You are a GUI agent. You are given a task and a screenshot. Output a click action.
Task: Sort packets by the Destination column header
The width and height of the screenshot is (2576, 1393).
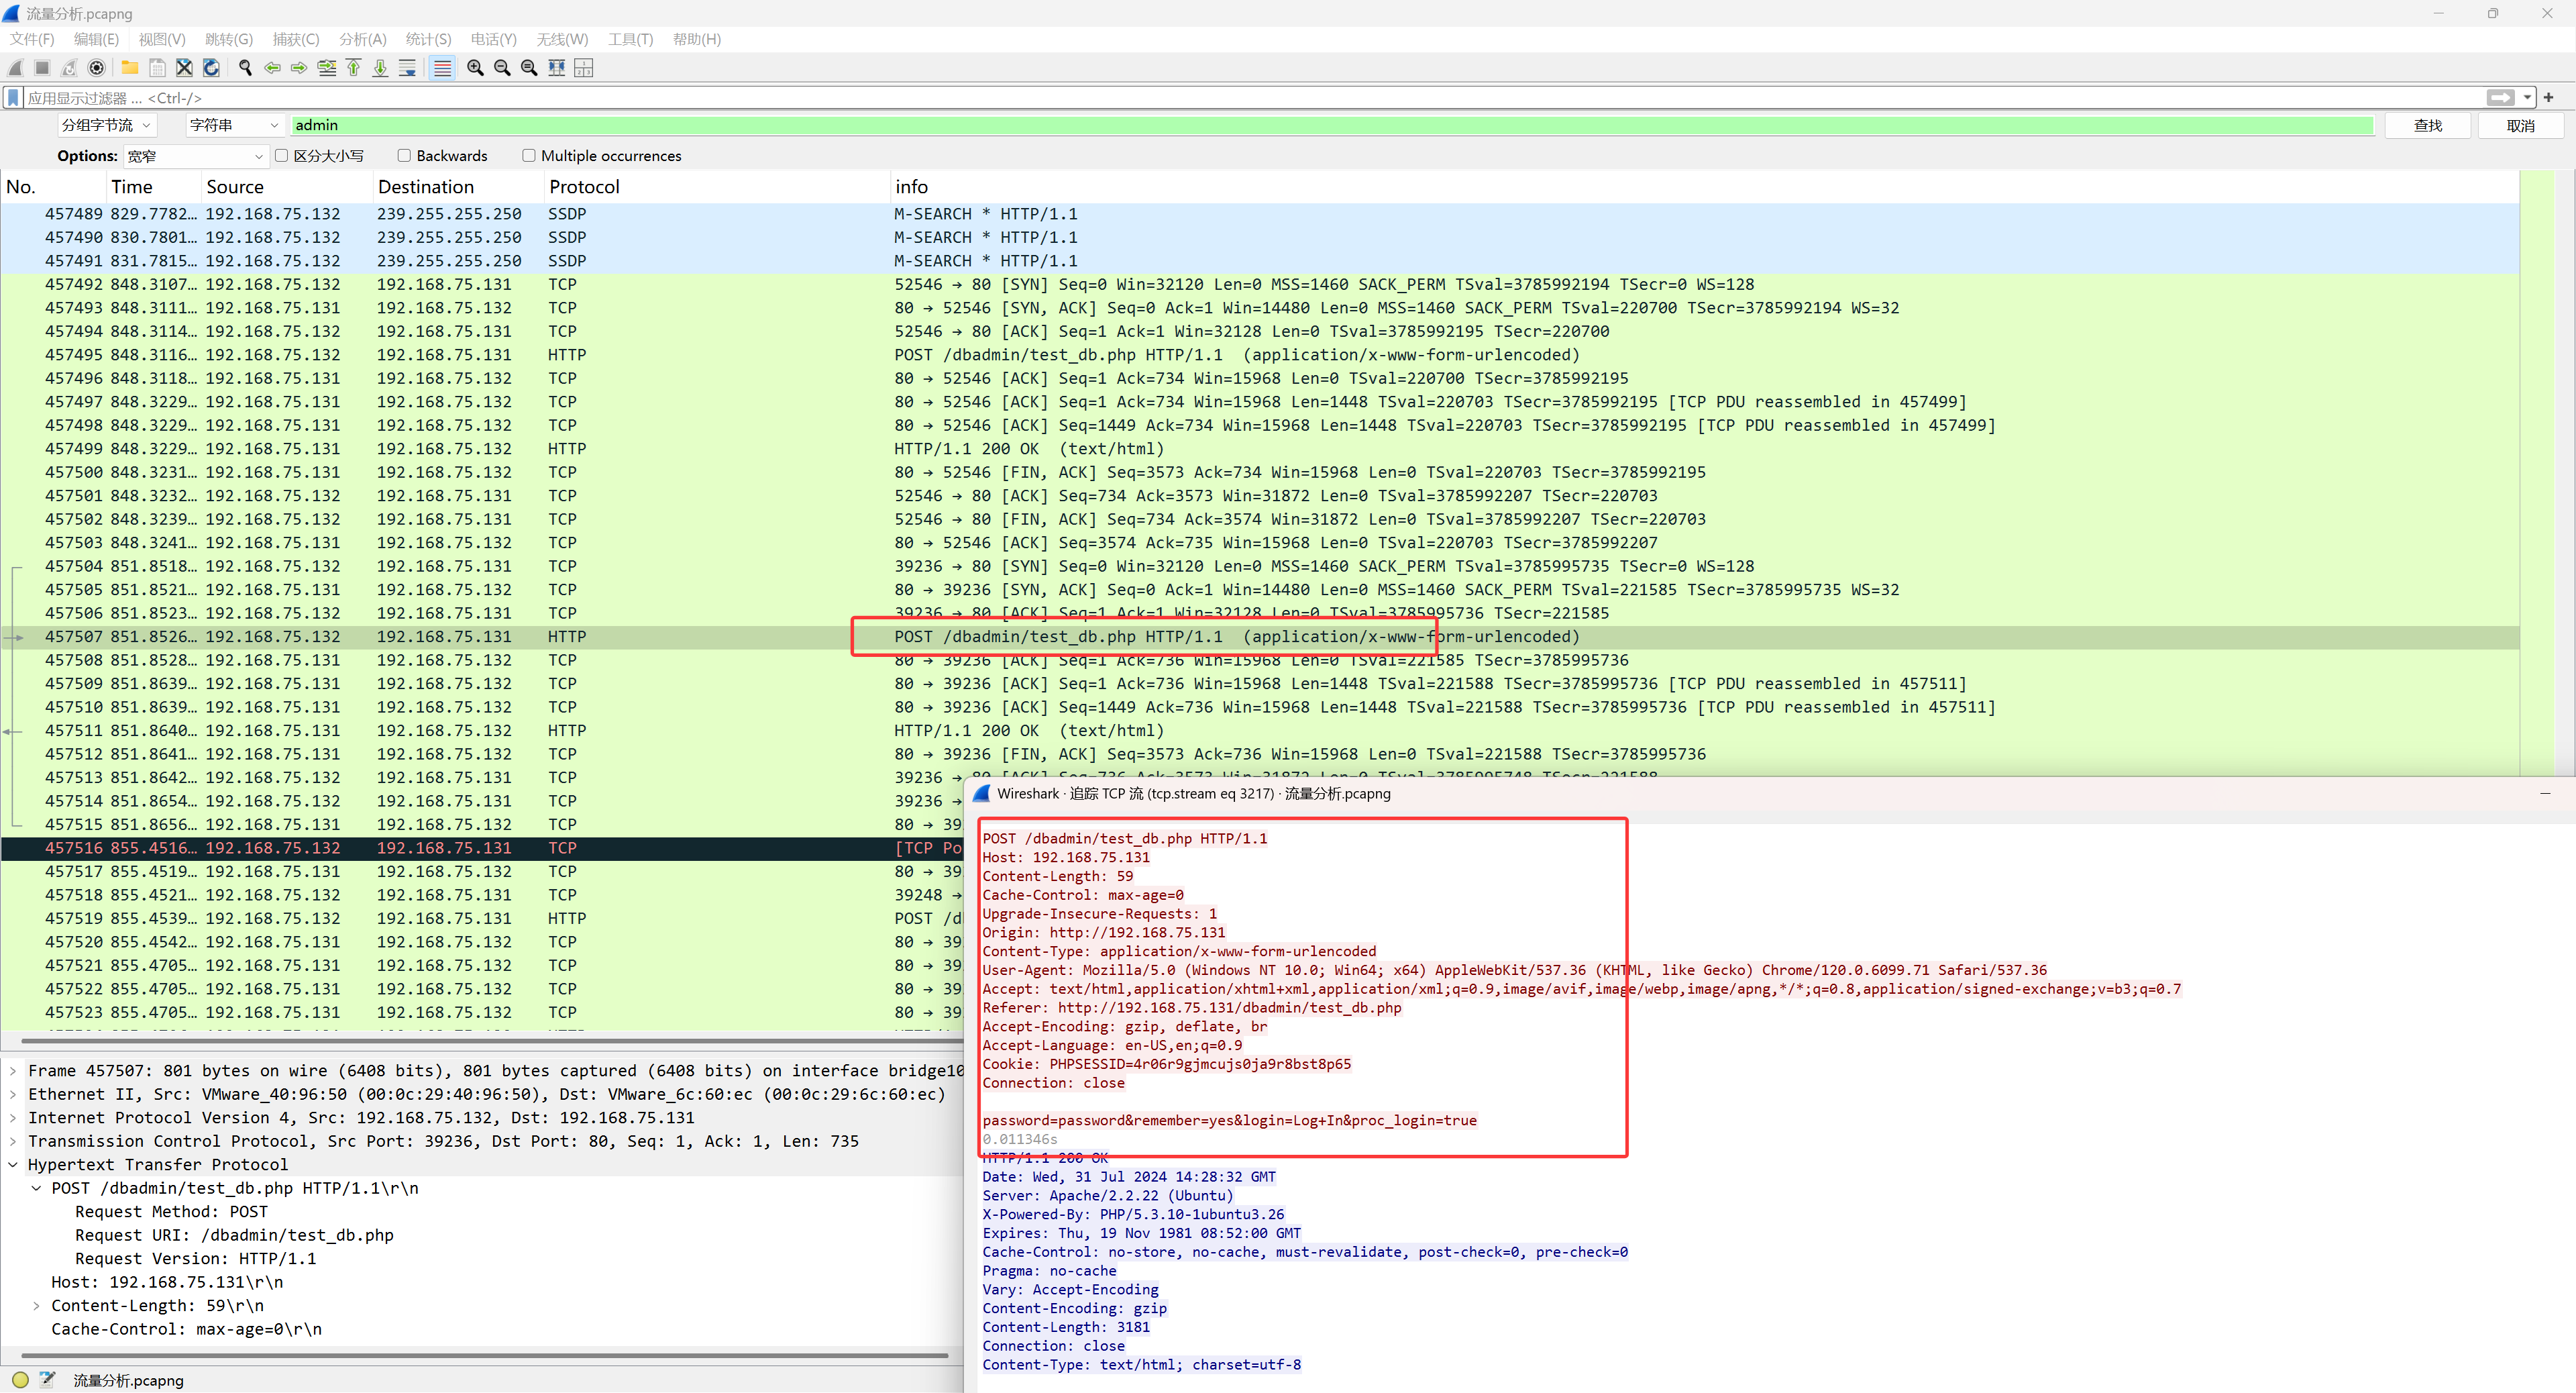(x=458, y=187)
